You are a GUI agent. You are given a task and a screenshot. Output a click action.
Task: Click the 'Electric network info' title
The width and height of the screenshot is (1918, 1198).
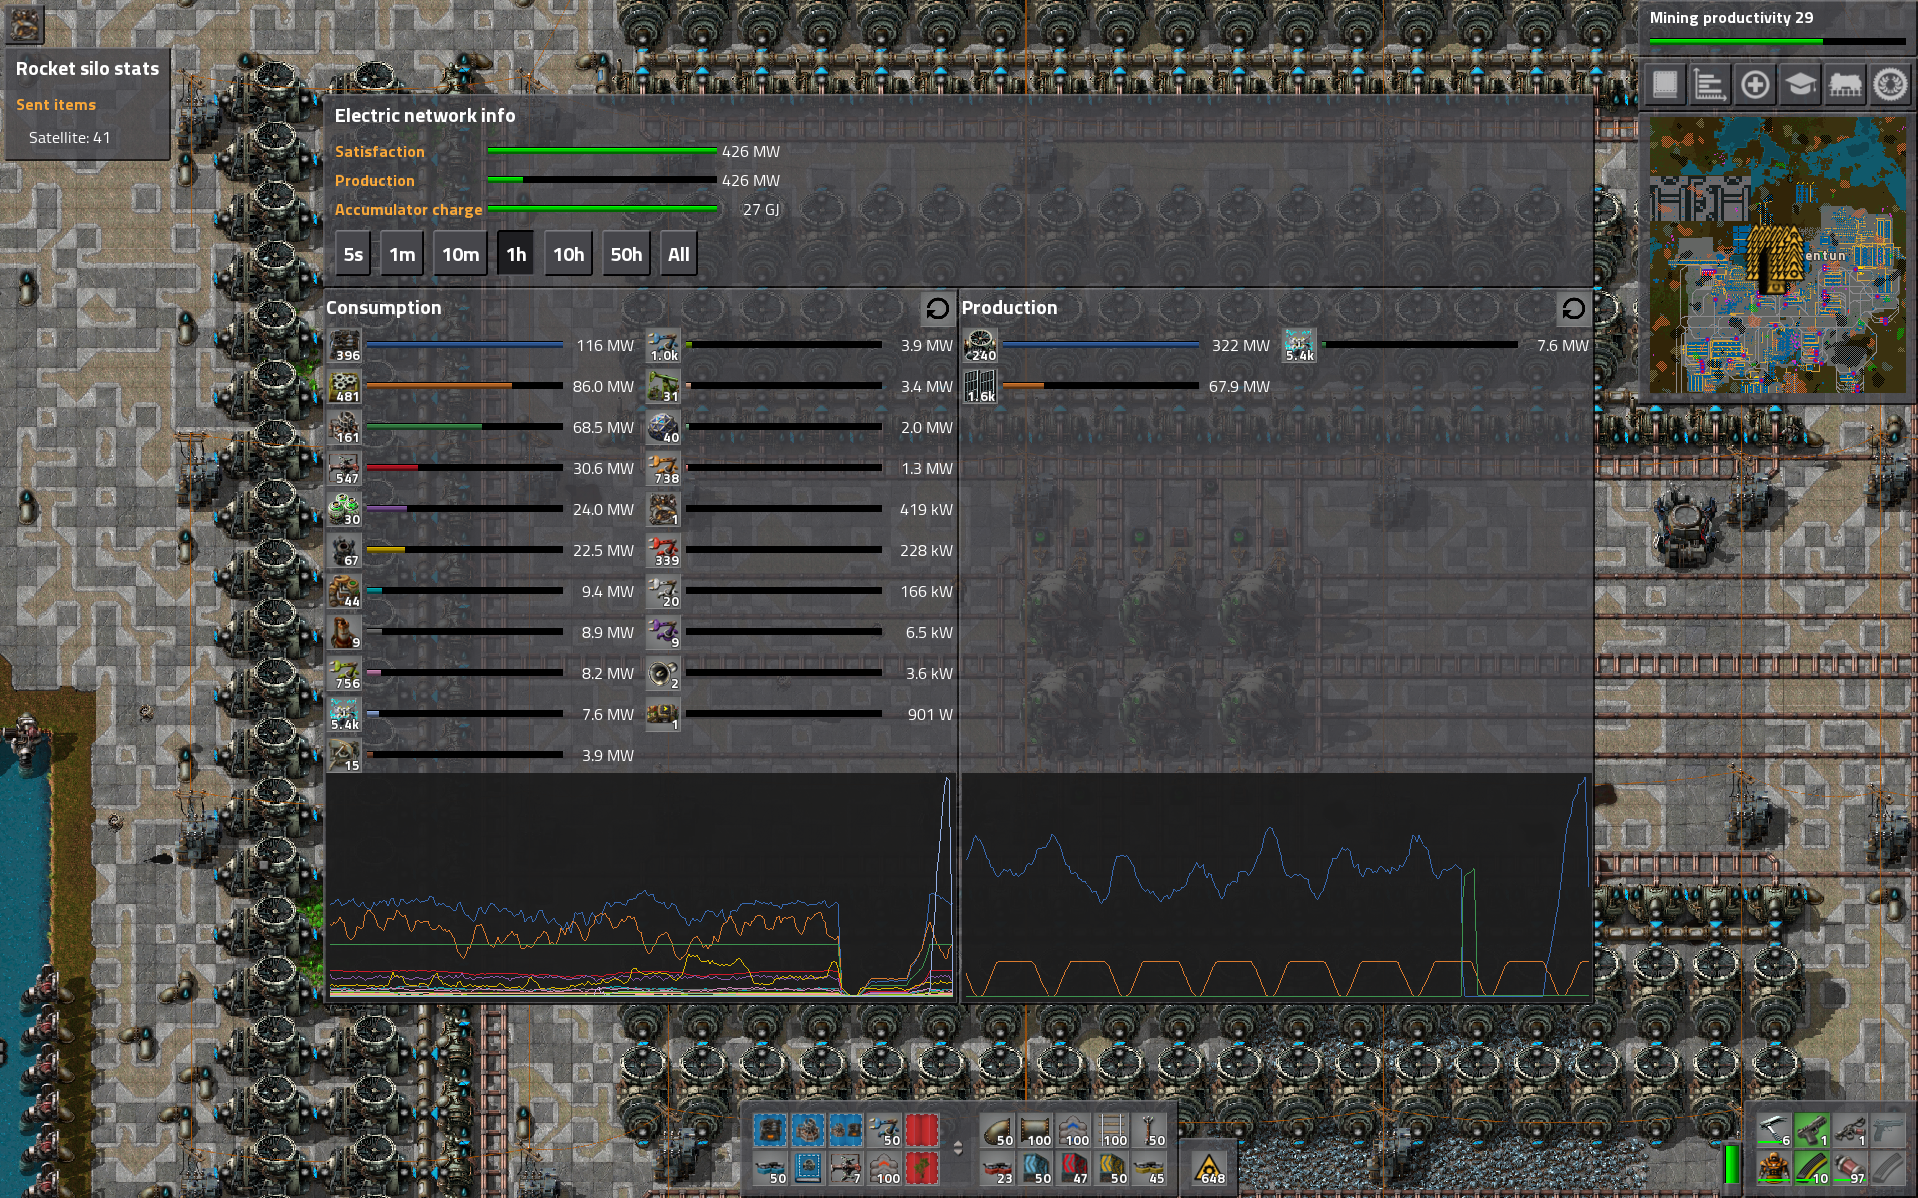click(425, 116)
